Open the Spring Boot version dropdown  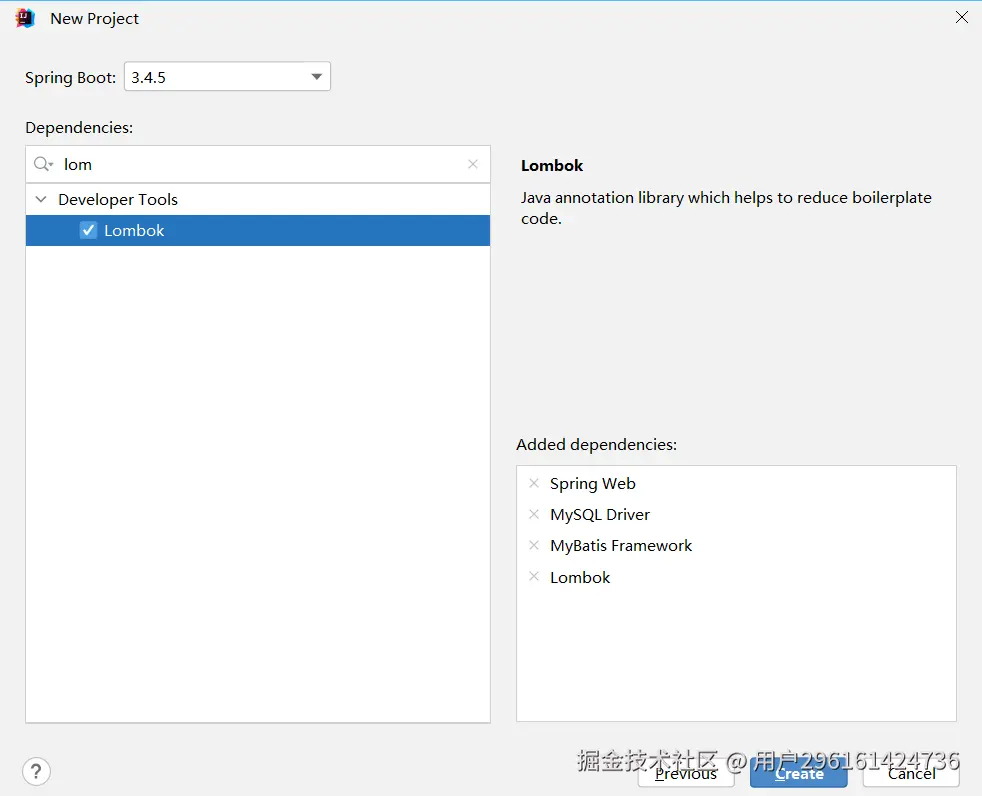227,76
